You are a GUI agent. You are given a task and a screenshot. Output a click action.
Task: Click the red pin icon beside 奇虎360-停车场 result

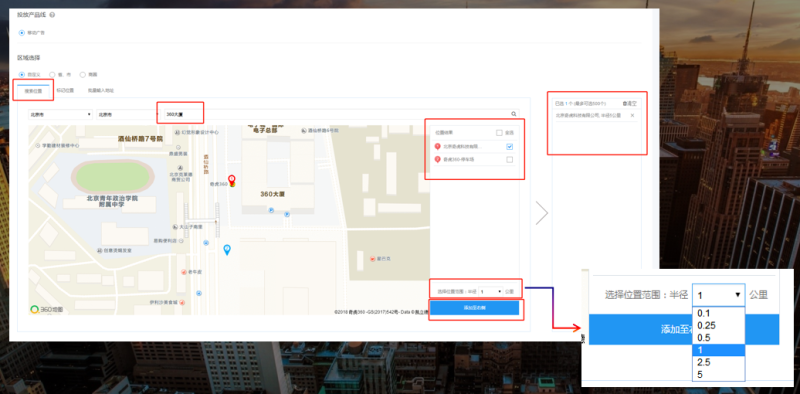point(437,160)
